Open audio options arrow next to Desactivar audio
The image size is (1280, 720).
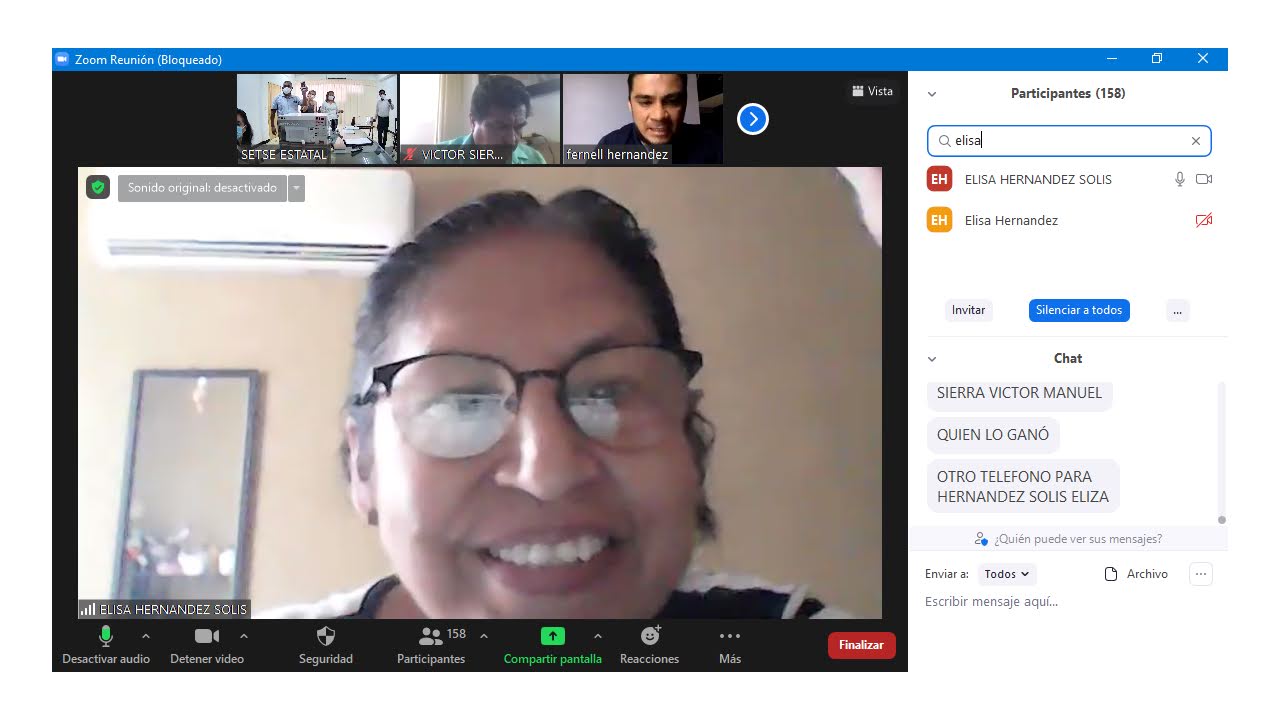tap(146, 636)
